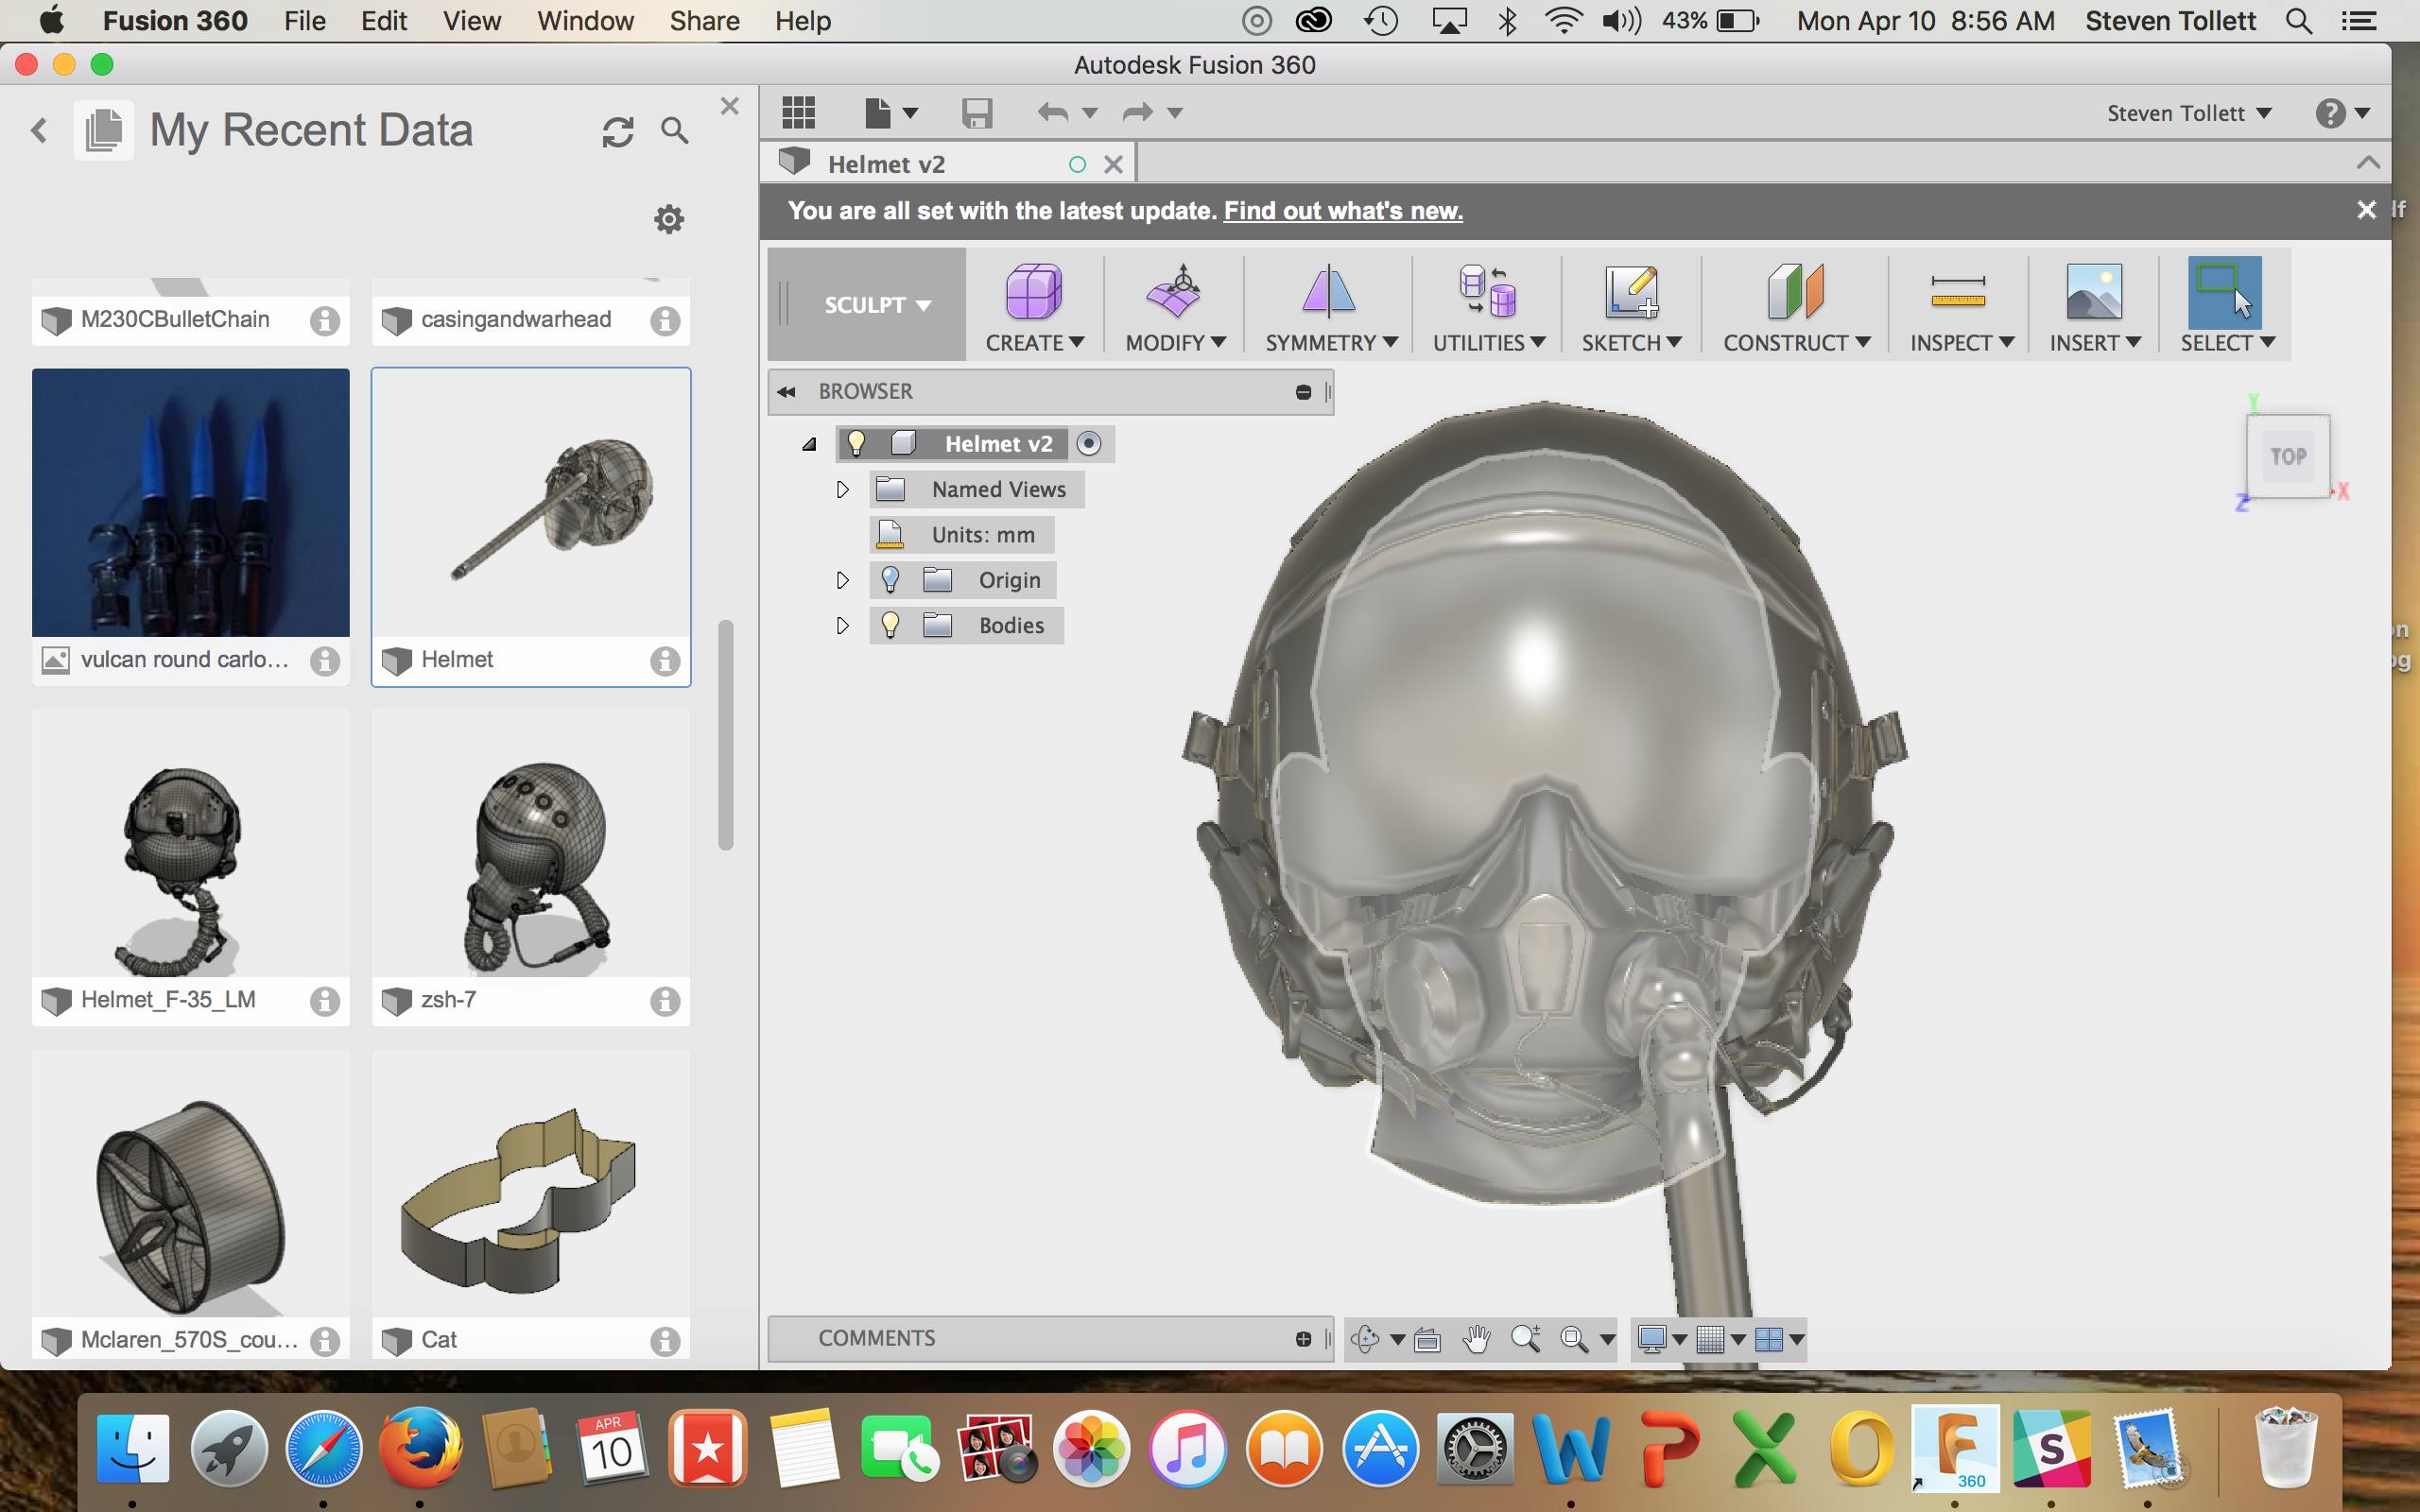Click the Construct plane icon

(x=1795, y=291)
